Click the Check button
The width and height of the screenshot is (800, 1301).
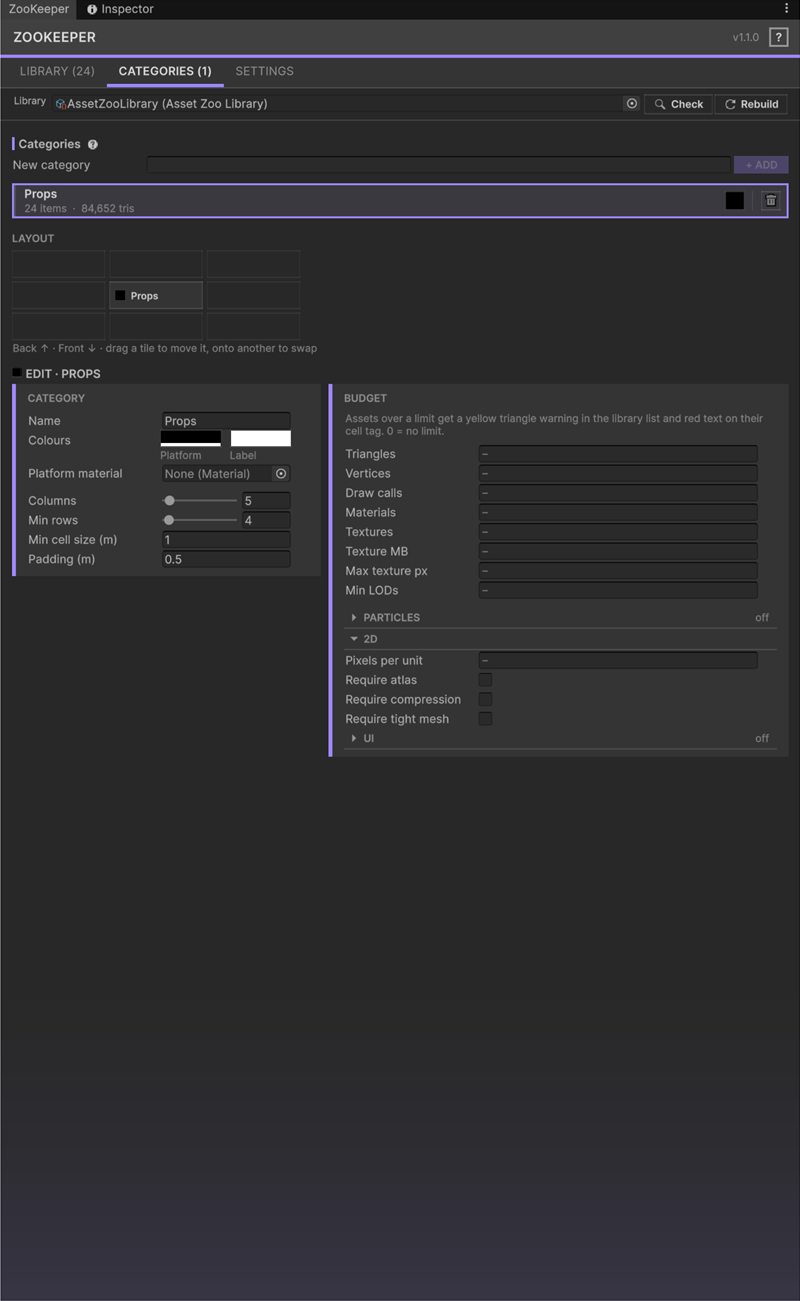678,104
